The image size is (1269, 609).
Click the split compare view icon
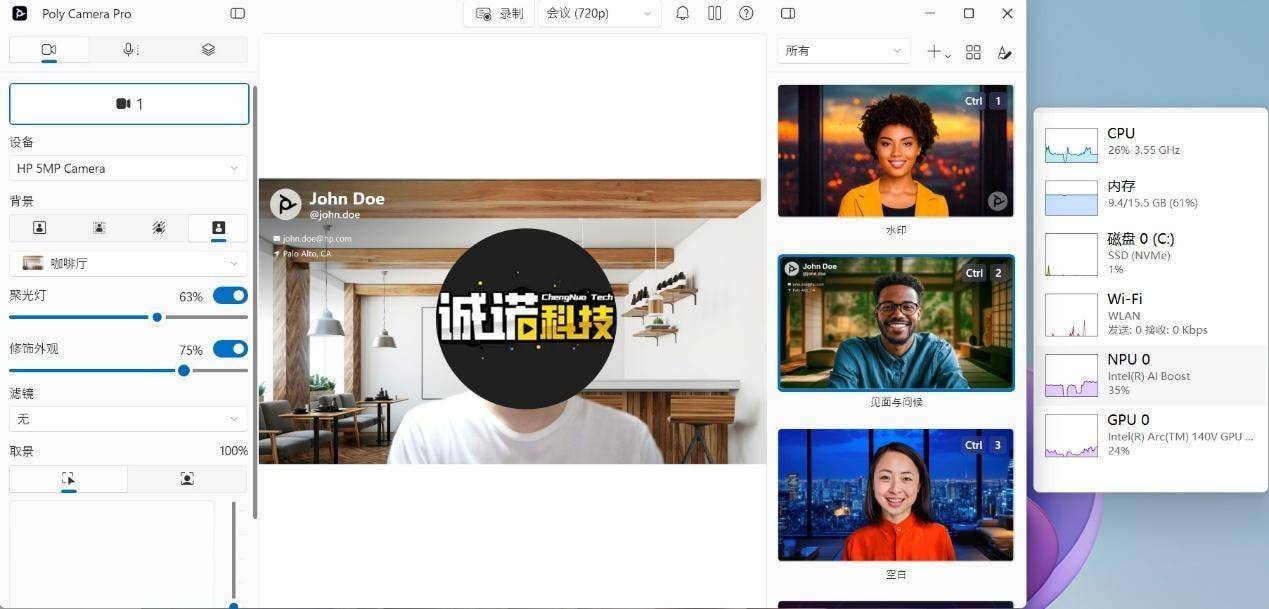(714, 14)
